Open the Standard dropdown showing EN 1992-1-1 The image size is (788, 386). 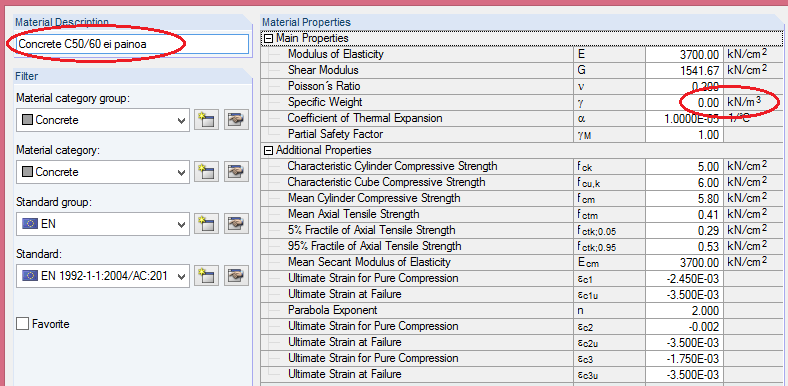[103, 276]
